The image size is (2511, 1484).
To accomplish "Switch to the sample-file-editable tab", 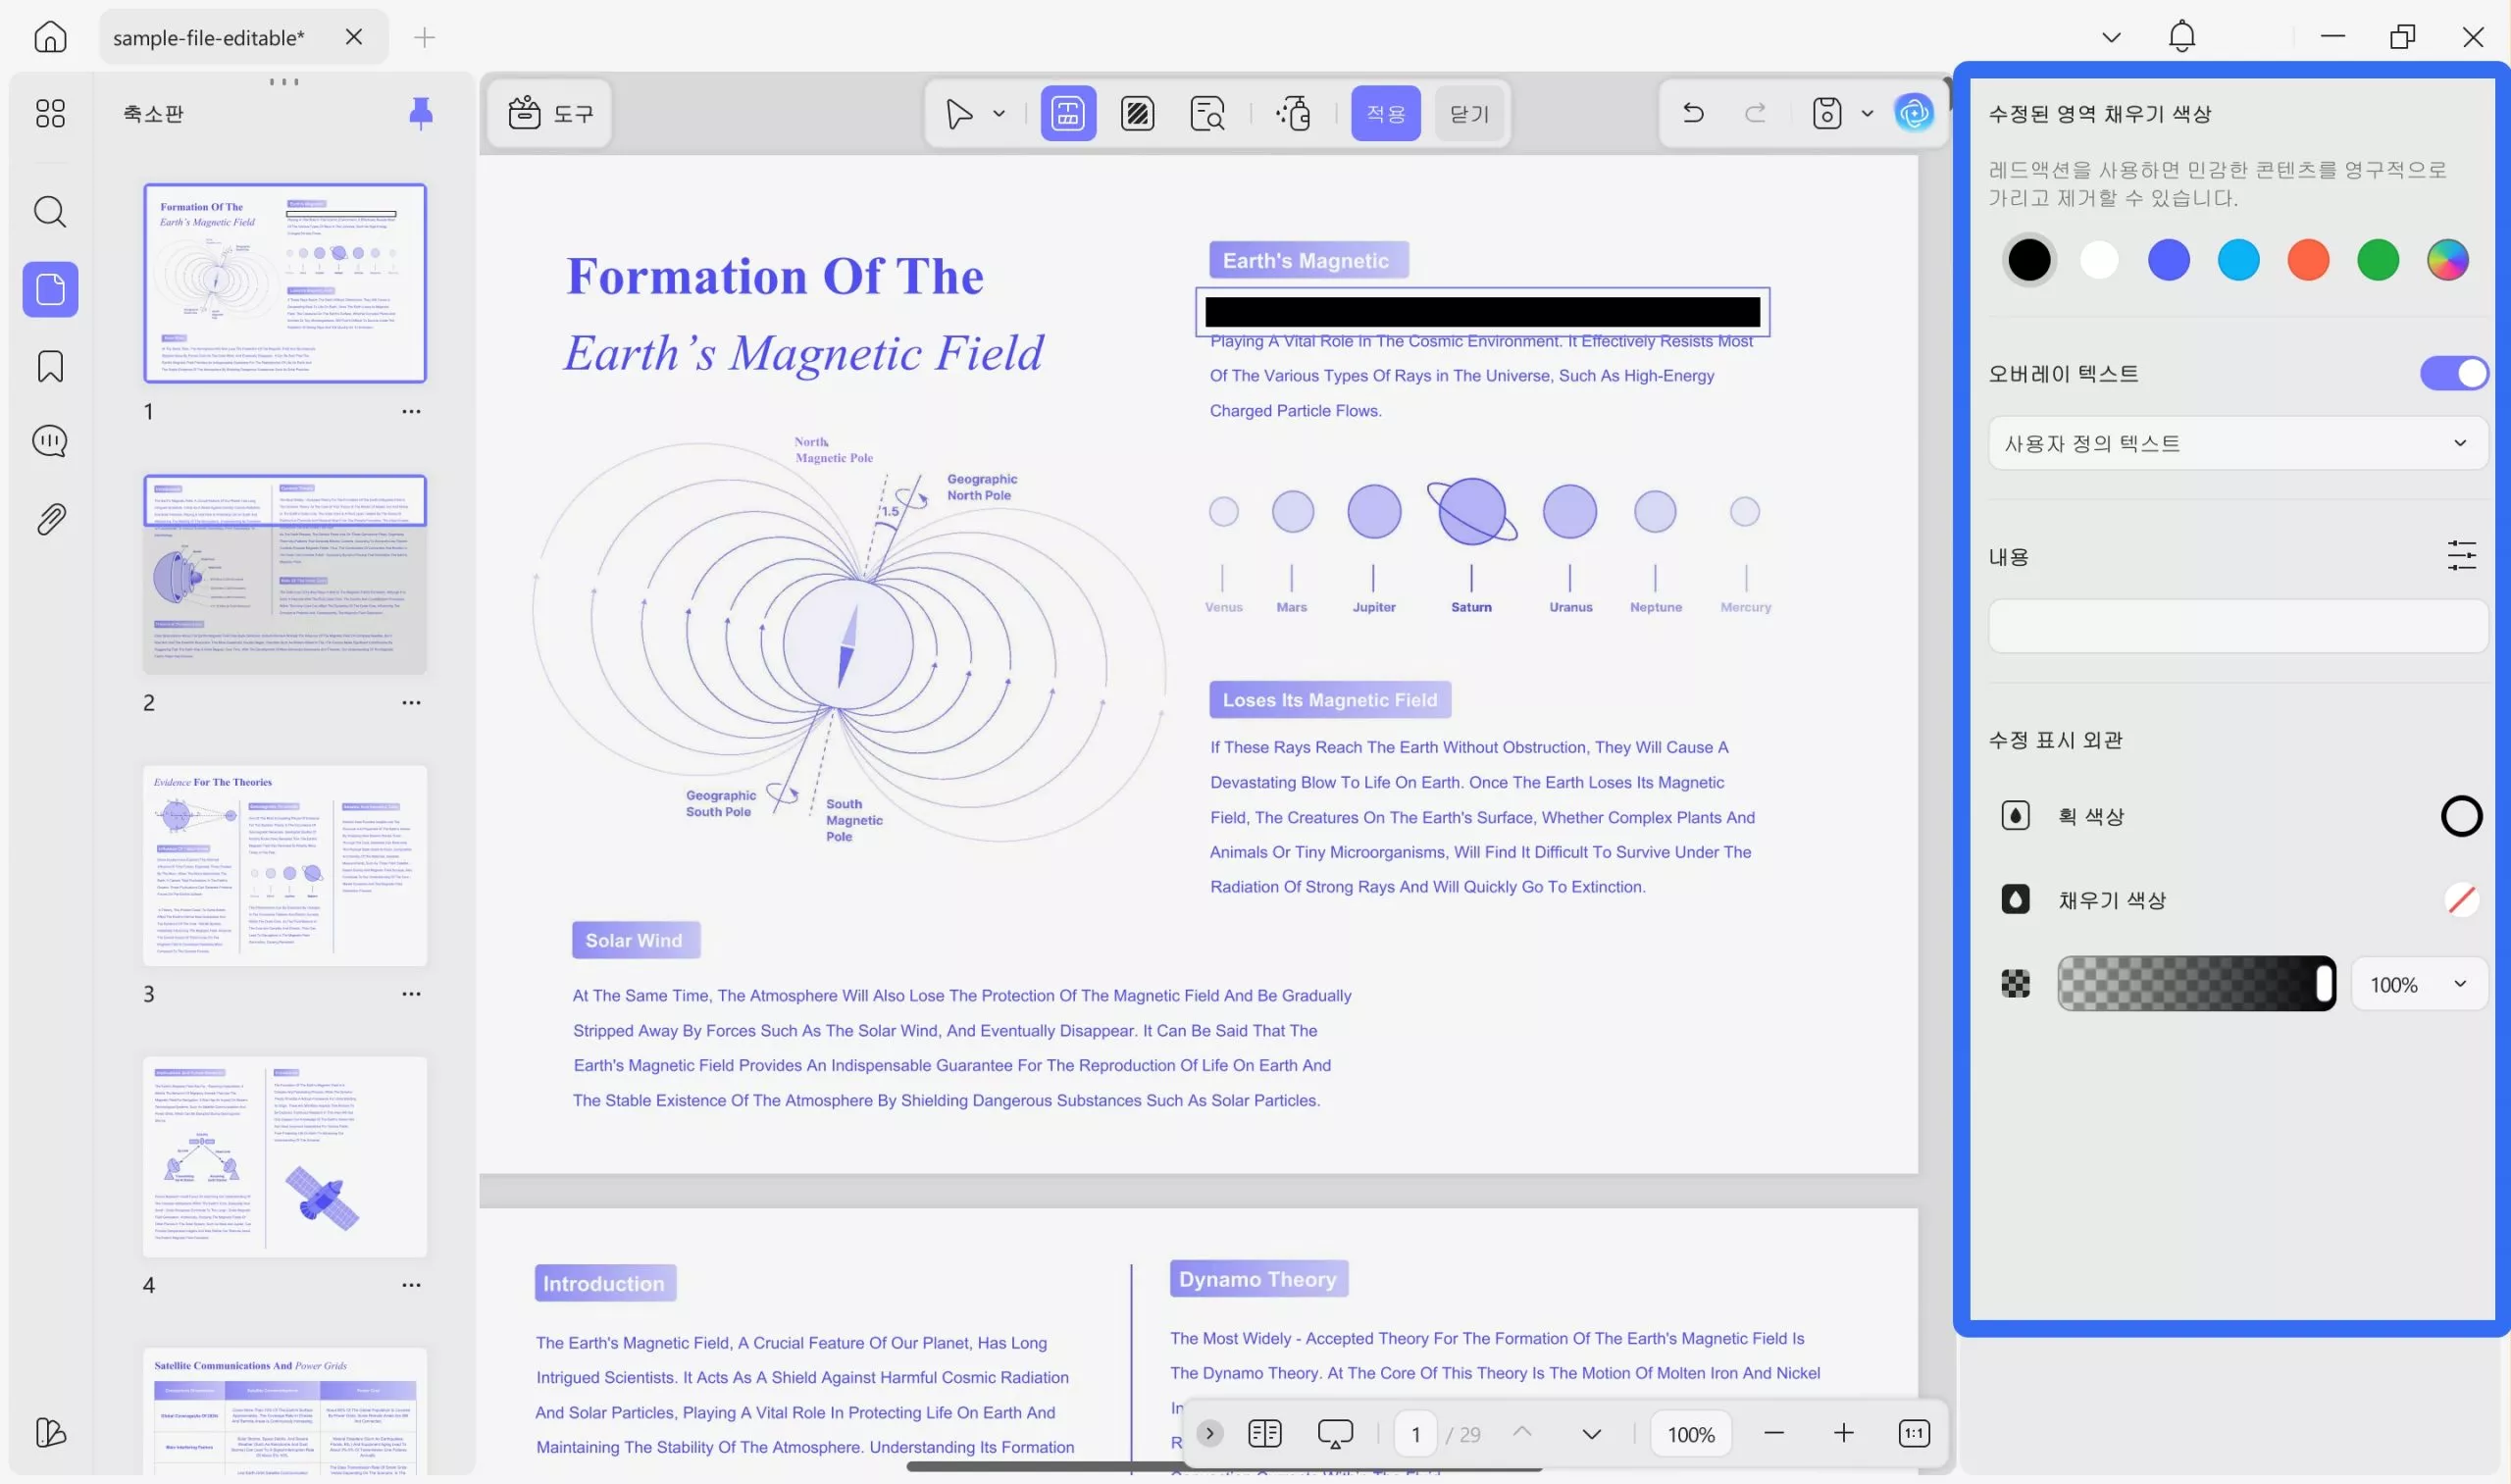I will (209, 38).
